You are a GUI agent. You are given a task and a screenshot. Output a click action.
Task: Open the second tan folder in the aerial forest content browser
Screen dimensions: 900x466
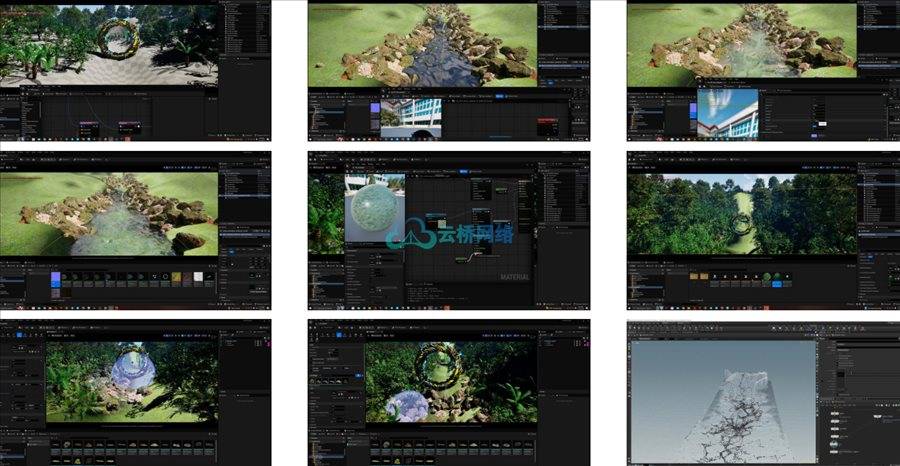click(x=704, y=277)
